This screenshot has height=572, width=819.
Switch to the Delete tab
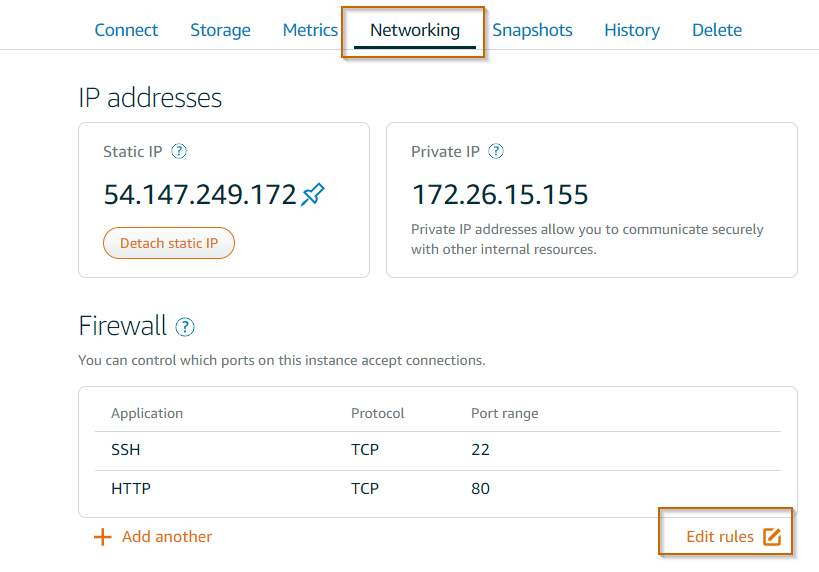(716, 30)
